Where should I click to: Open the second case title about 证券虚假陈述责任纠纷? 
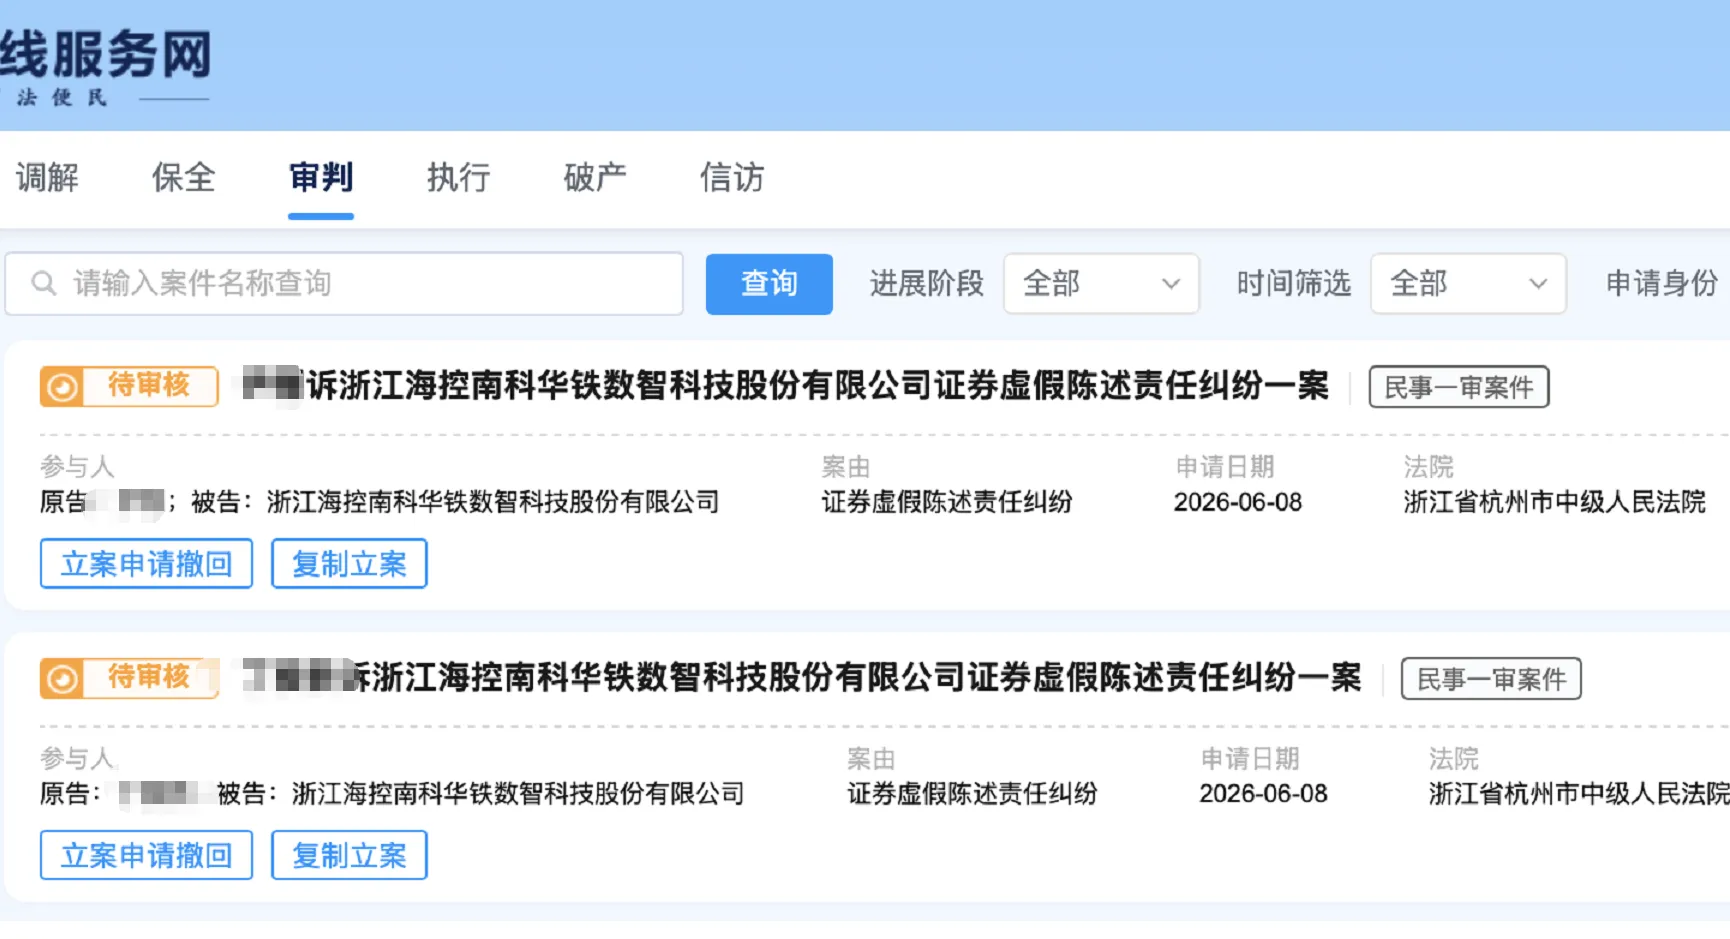[802, 678]
